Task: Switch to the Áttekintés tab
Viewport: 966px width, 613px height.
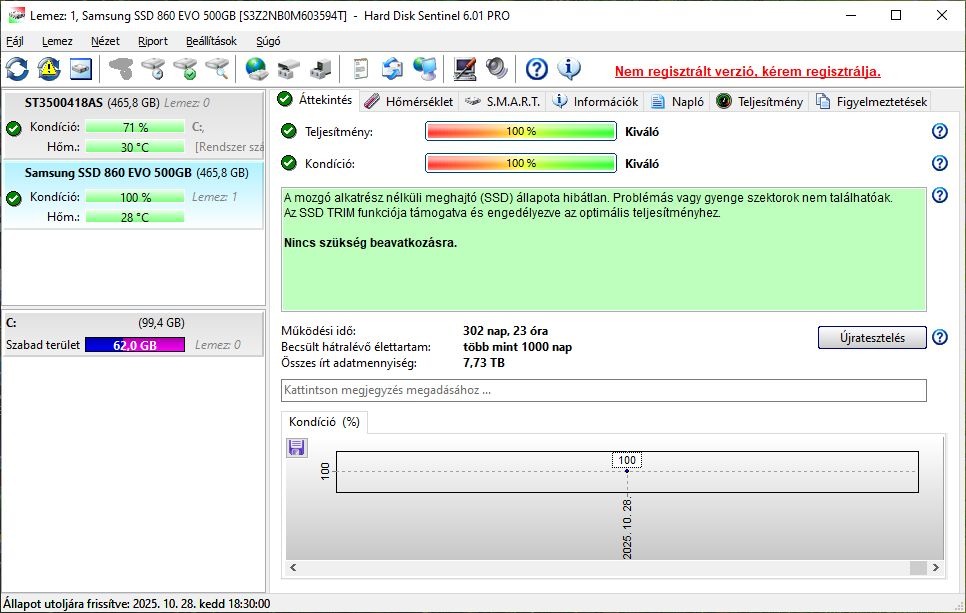Action: [315, 100]
